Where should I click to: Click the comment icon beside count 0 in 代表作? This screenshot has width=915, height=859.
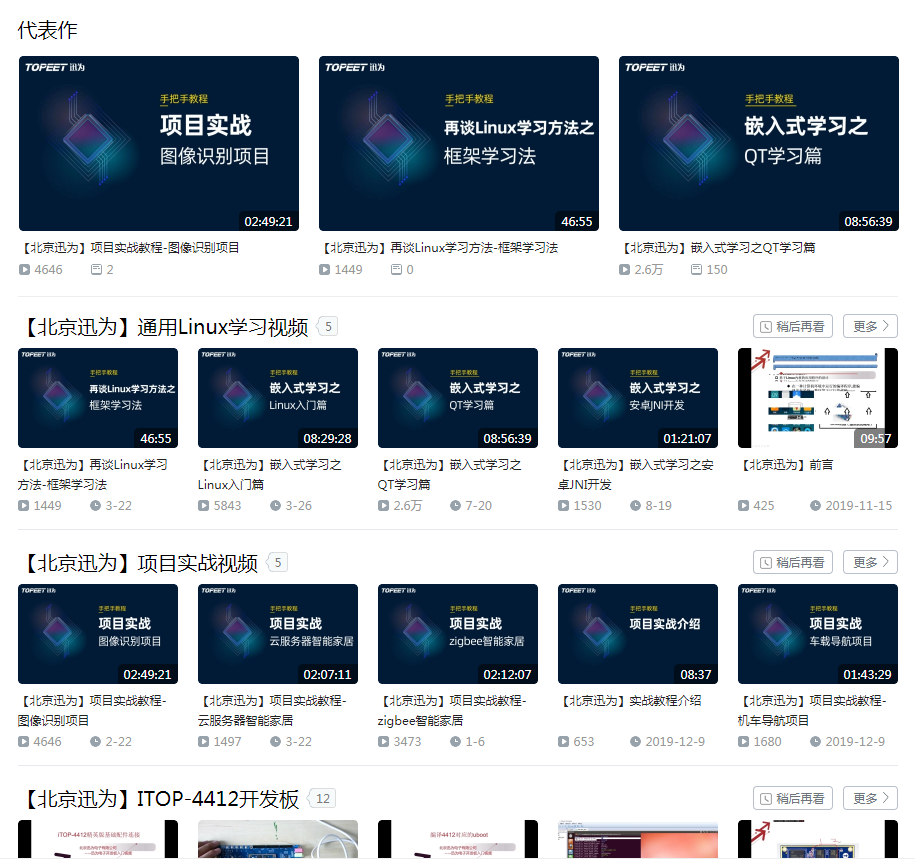point(396,270)
